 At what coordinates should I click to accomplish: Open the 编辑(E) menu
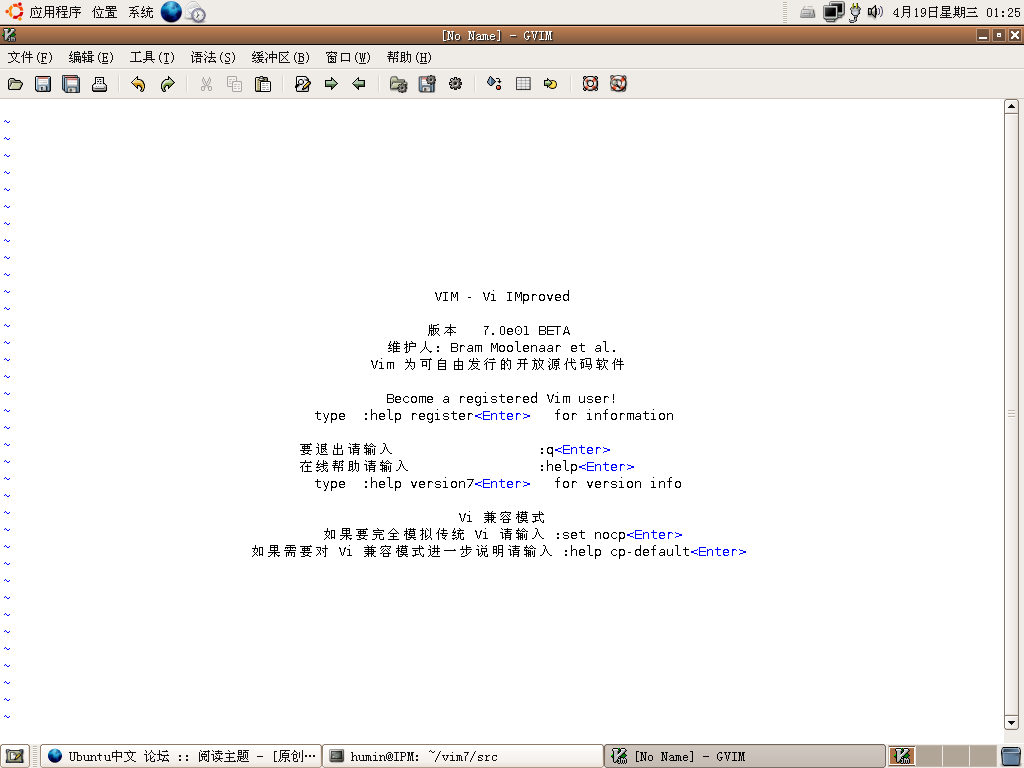(91, 57)
